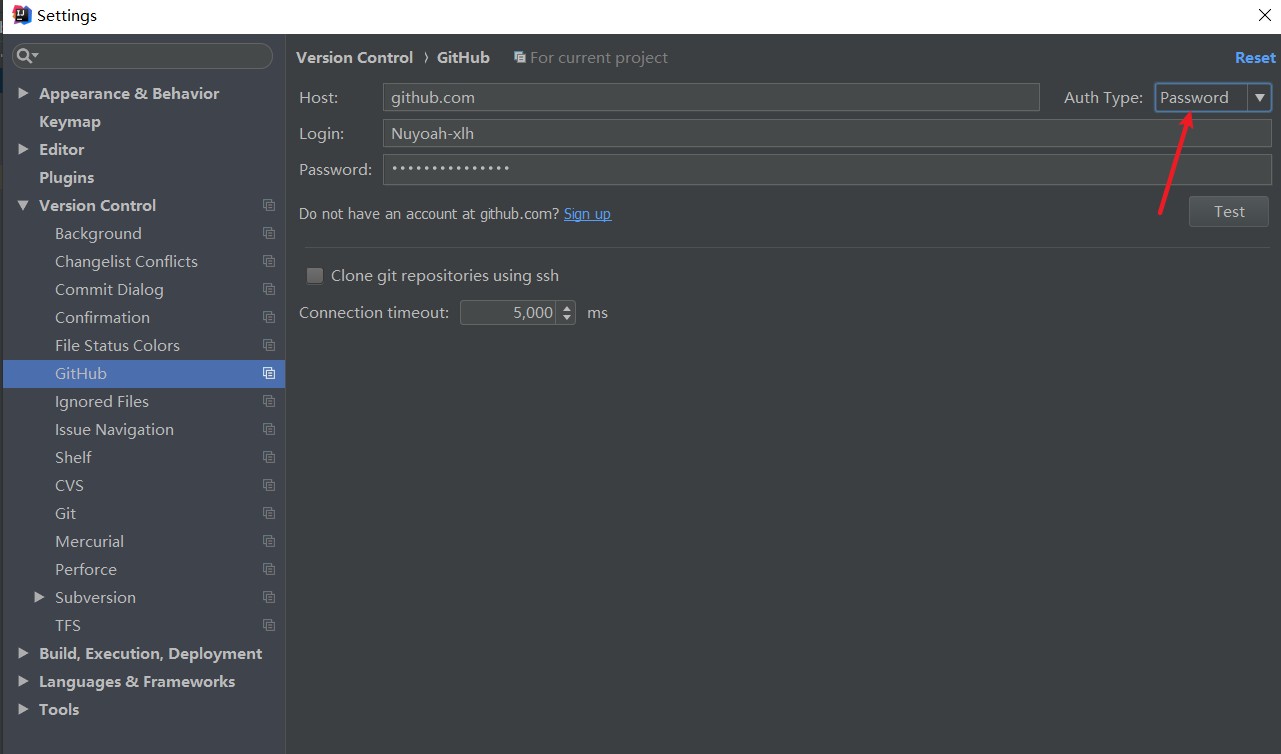Expand the Languages & Frameworks section
1281x754 pixels.
(23, 681)
